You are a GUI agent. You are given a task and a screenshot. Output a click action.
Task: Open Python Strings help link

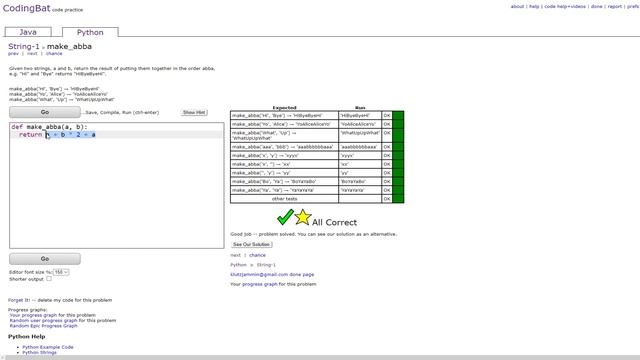click(39, 352)
